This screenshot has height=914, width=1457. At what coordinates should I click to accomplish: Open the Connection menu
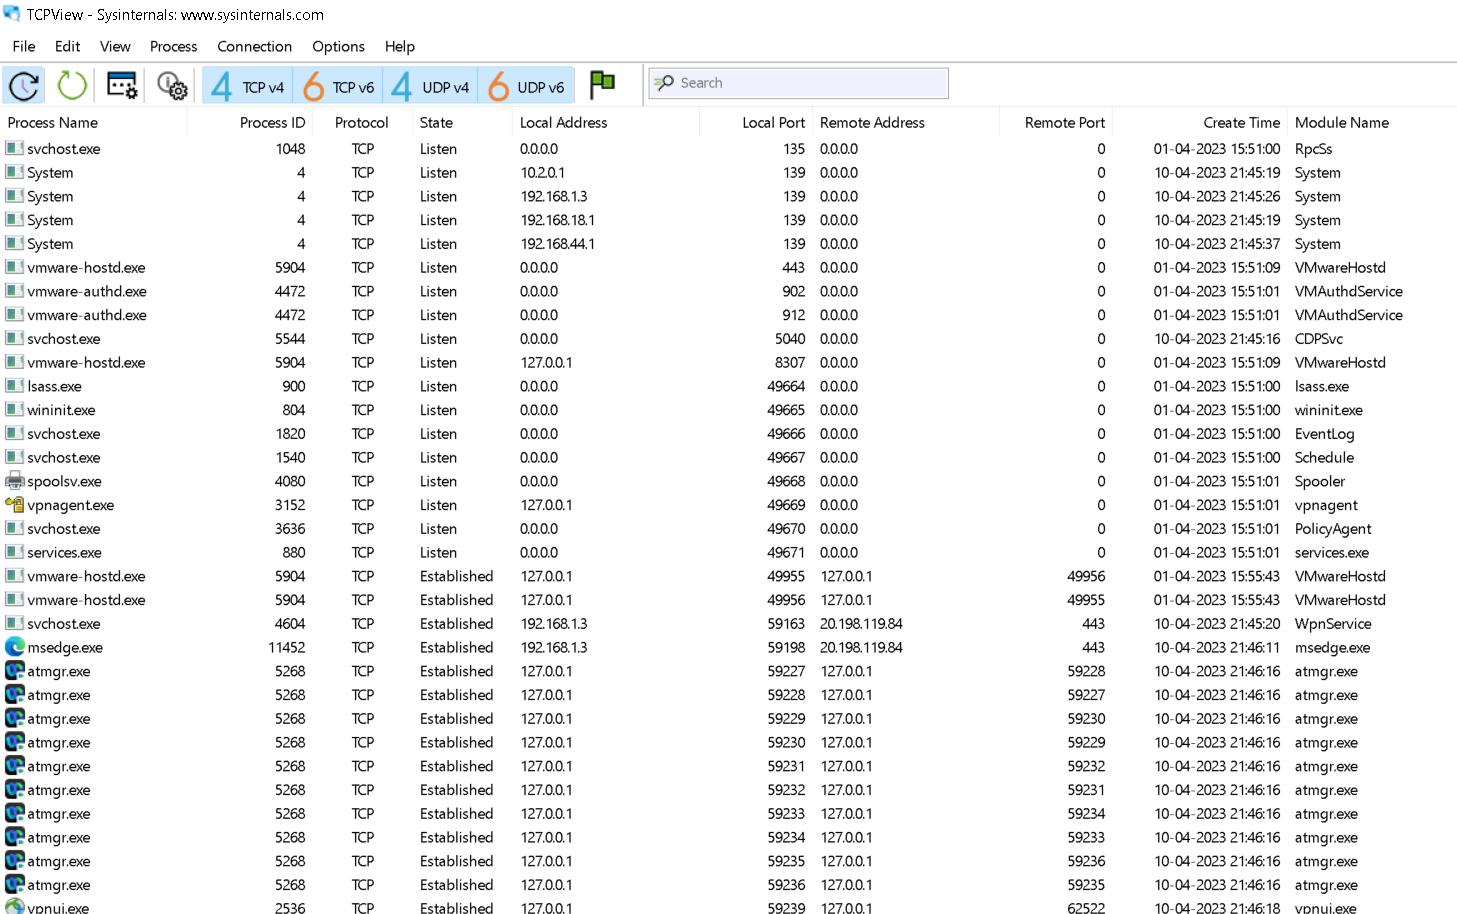[255, 46]
